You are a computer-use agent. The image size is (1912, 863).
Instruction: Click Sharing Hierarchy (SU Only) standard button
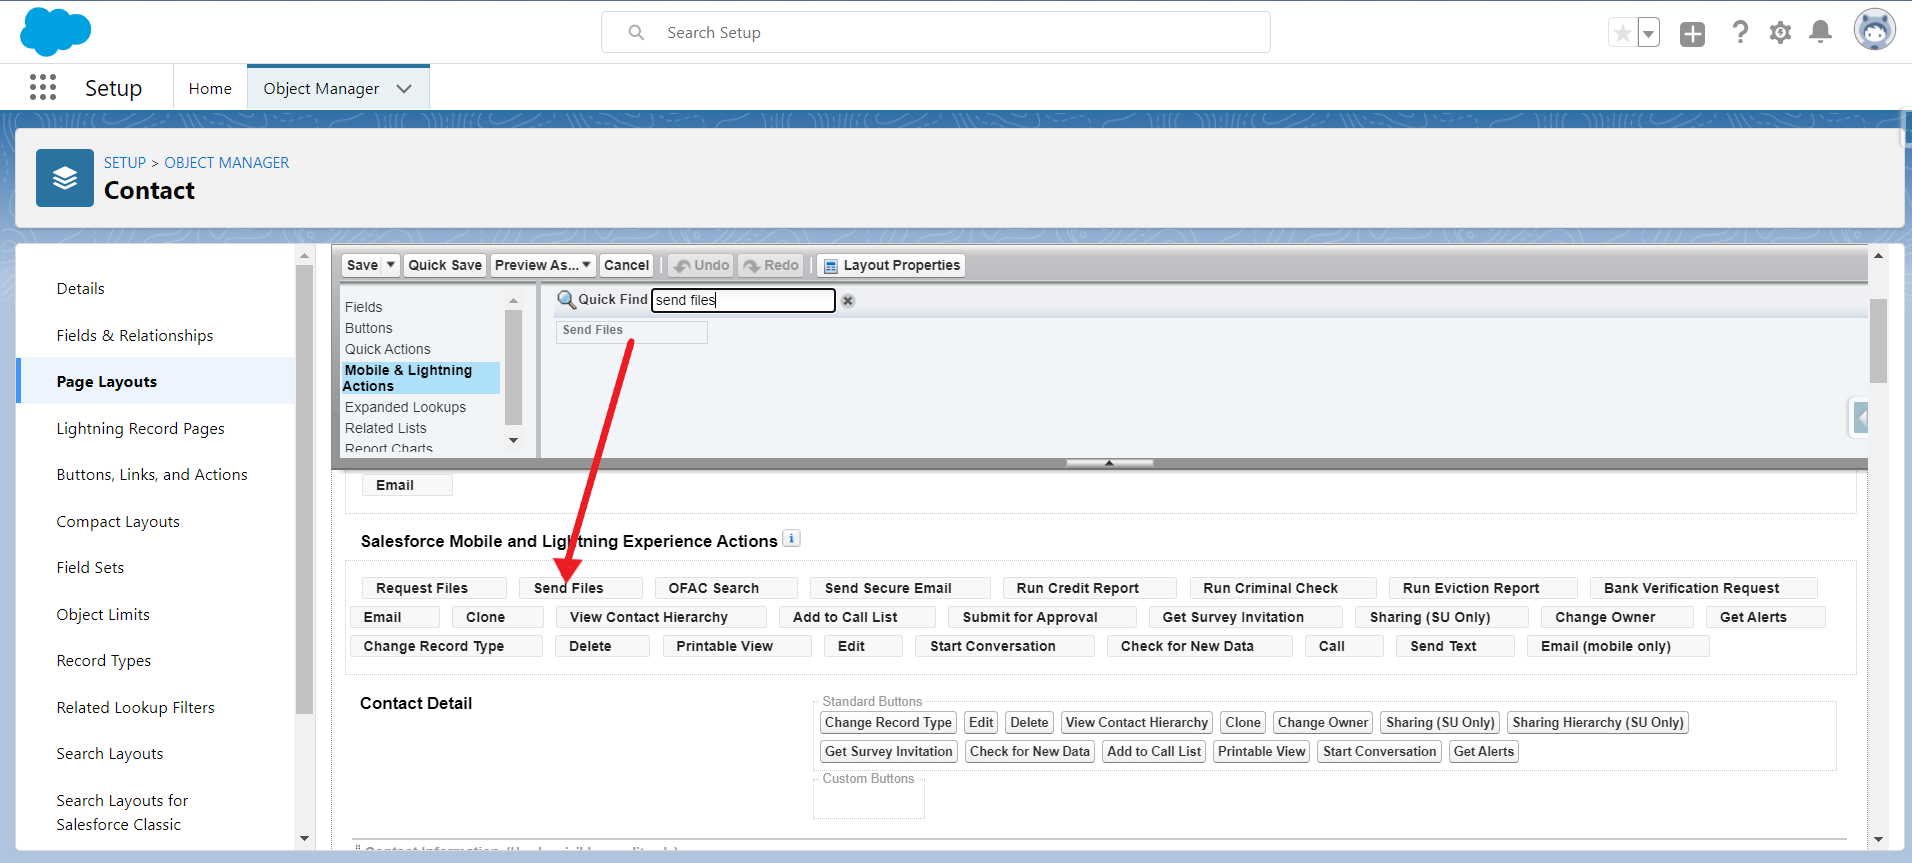point(1598,723)
